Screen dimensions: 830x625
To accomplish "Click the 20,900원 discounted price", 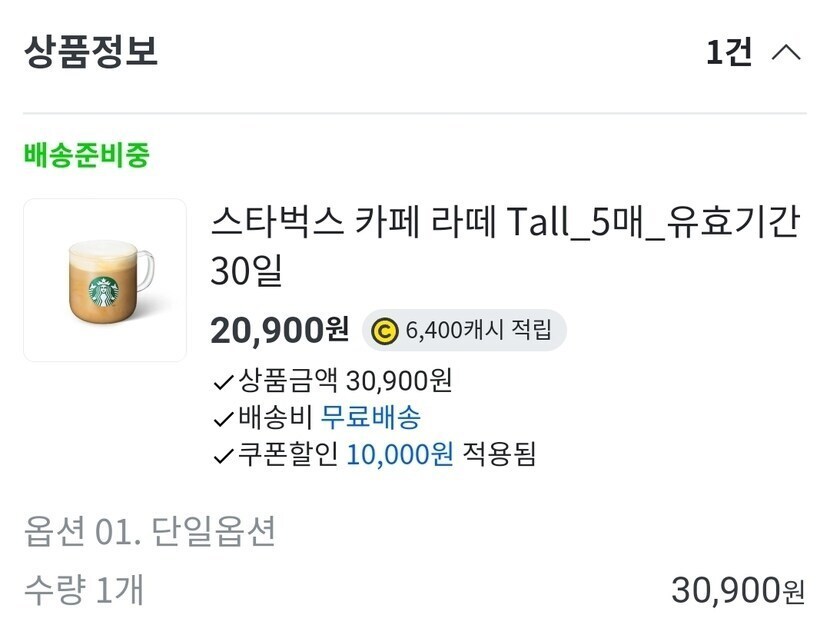I will coord(279,329).
